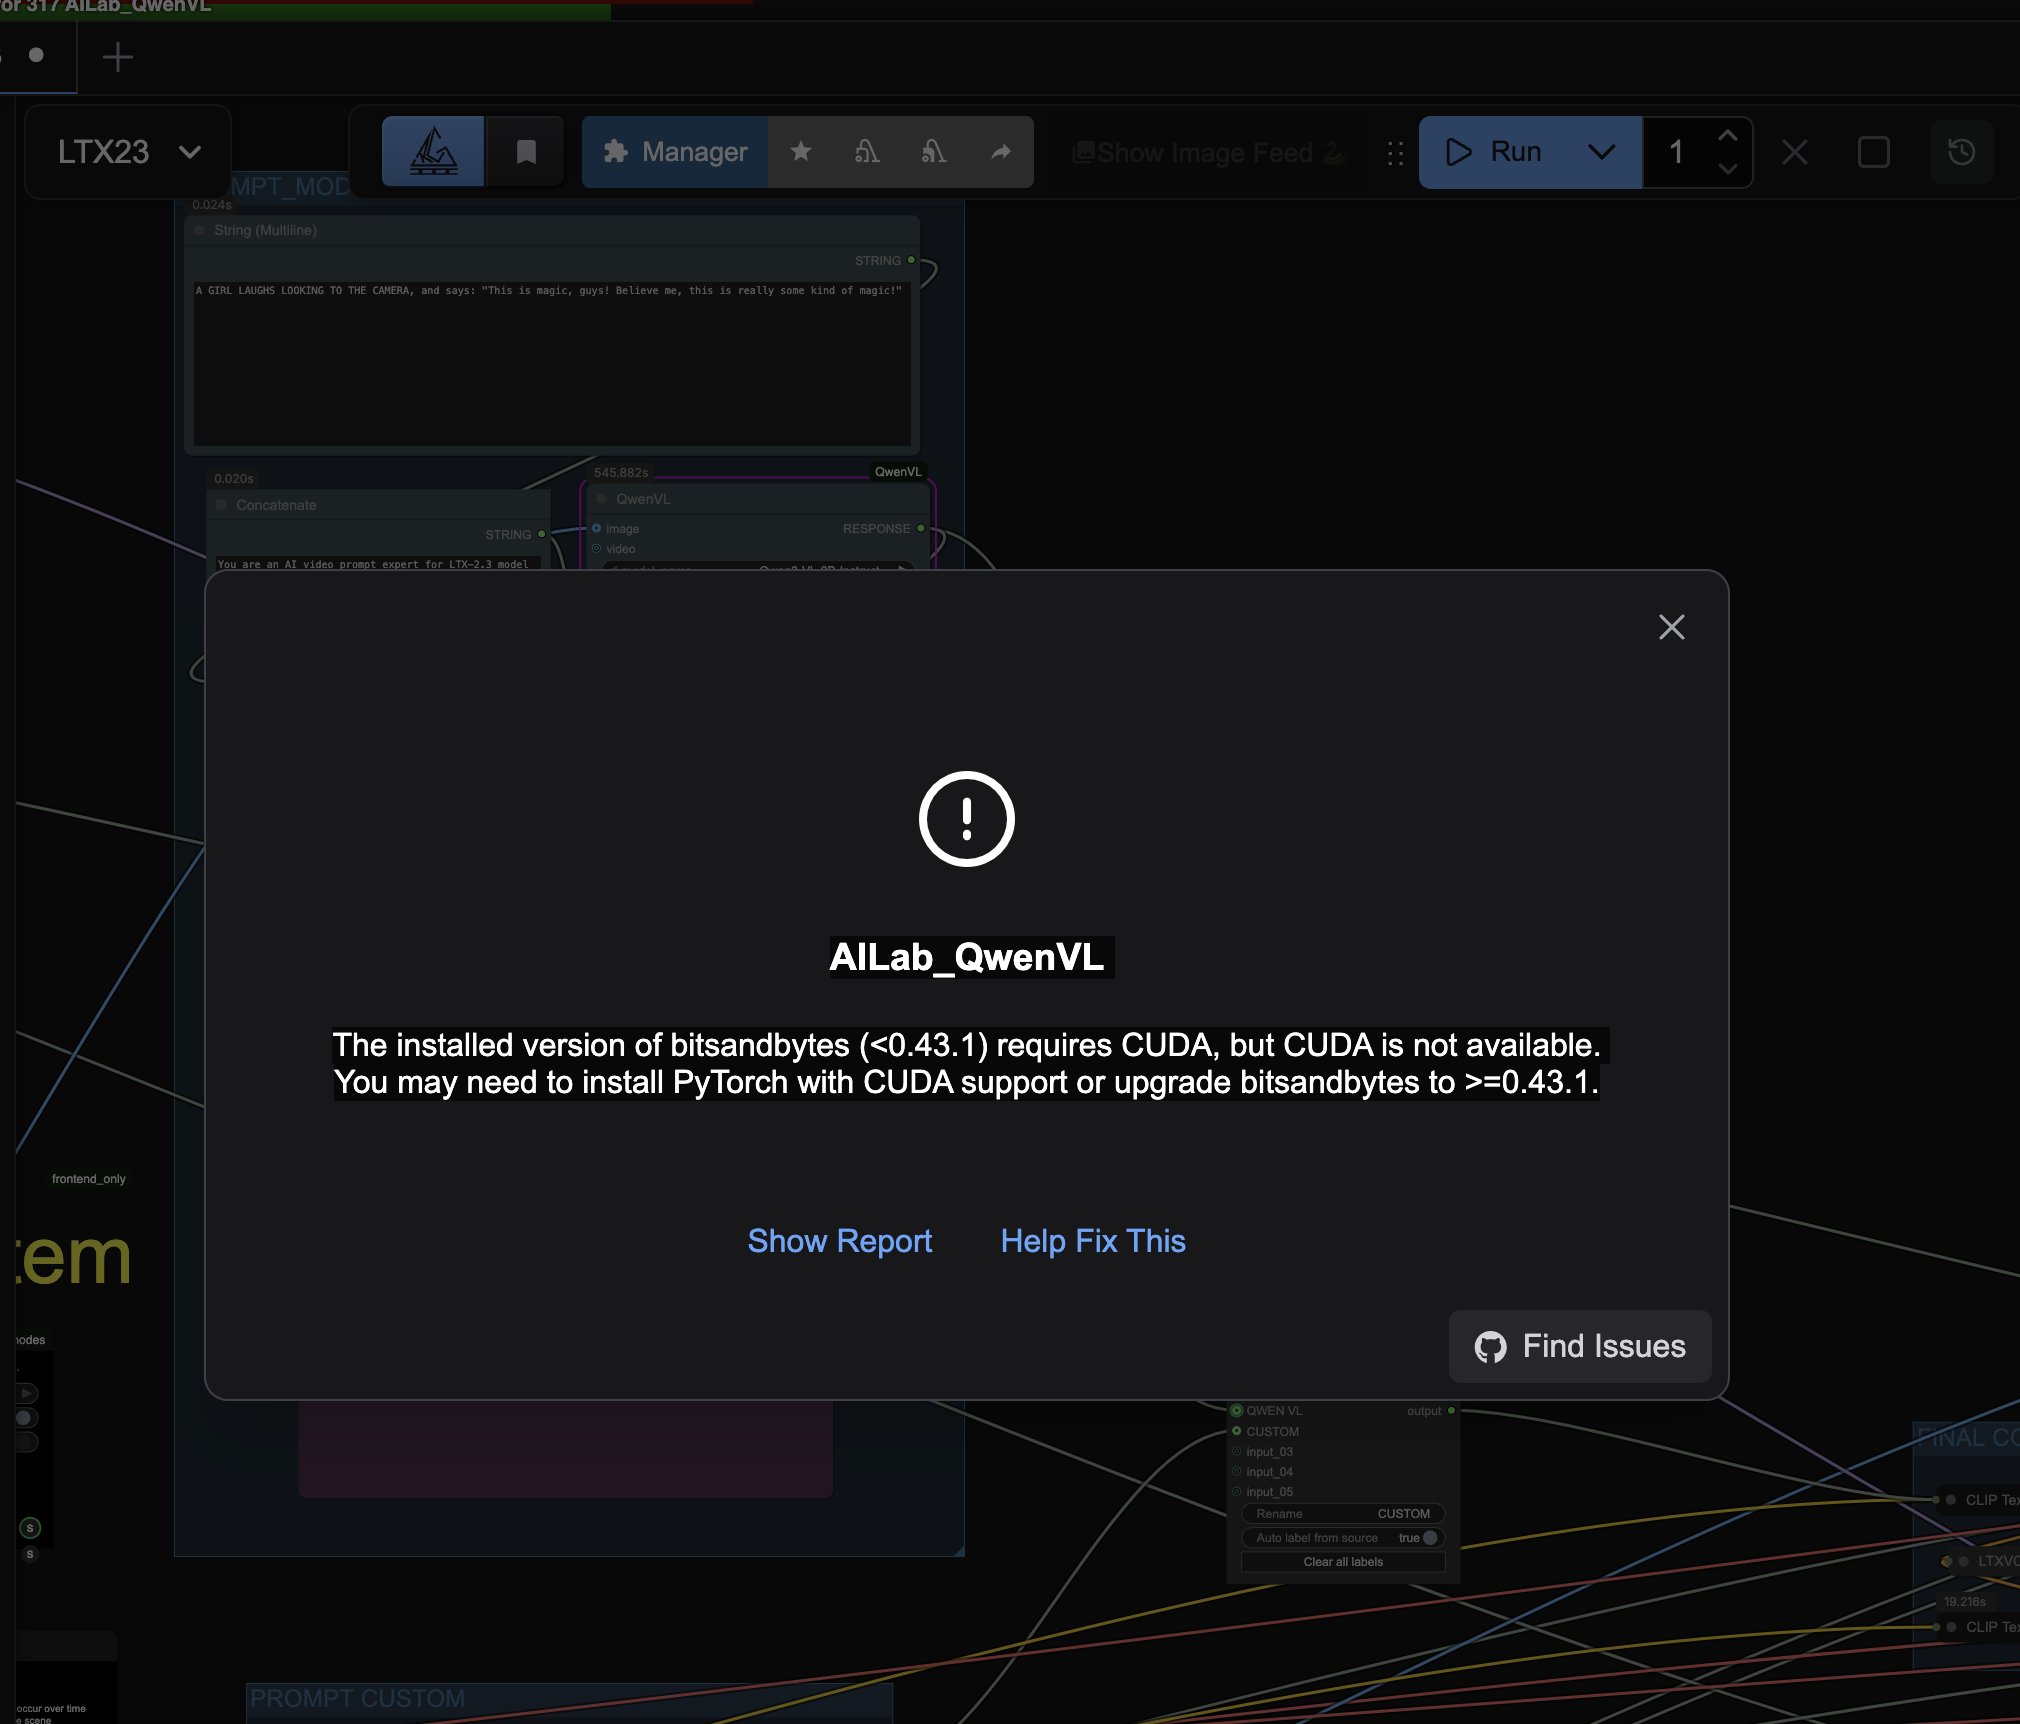The image size is (2020, 1724).
Task: Click the QwenVL video input socket
Action: click(x=596, y=548)
